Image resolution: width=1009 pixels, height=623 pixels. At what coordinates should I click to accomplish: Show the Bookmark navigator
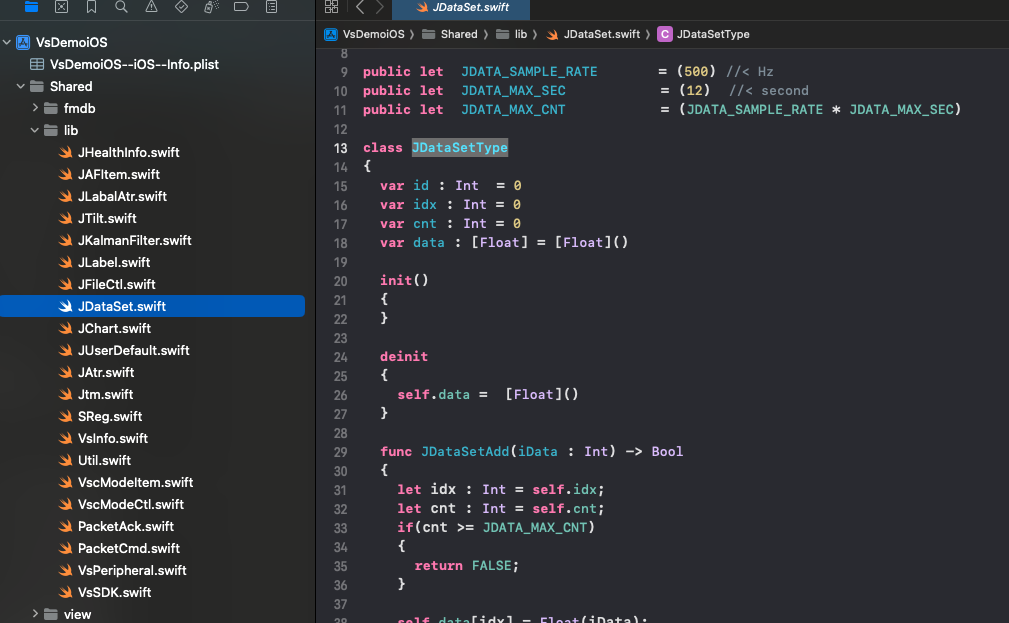pyautogui.click(x=91, y=7)
